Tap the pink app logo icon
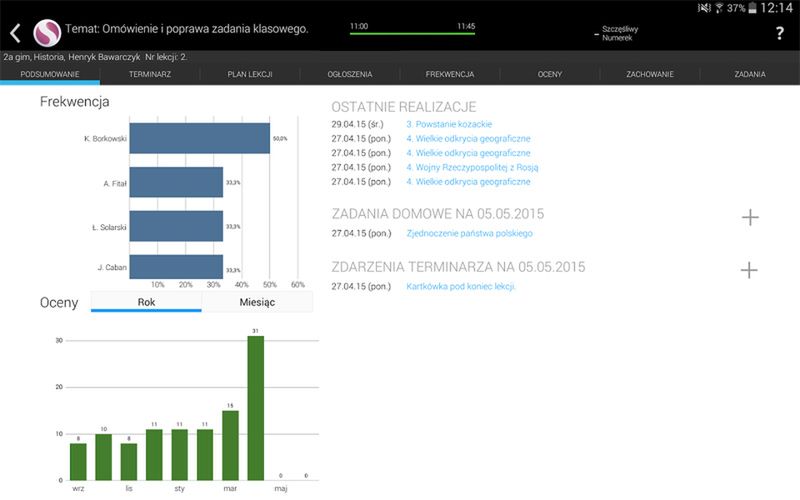The width and height of the screenshot is (800, 500). point(47,33)
